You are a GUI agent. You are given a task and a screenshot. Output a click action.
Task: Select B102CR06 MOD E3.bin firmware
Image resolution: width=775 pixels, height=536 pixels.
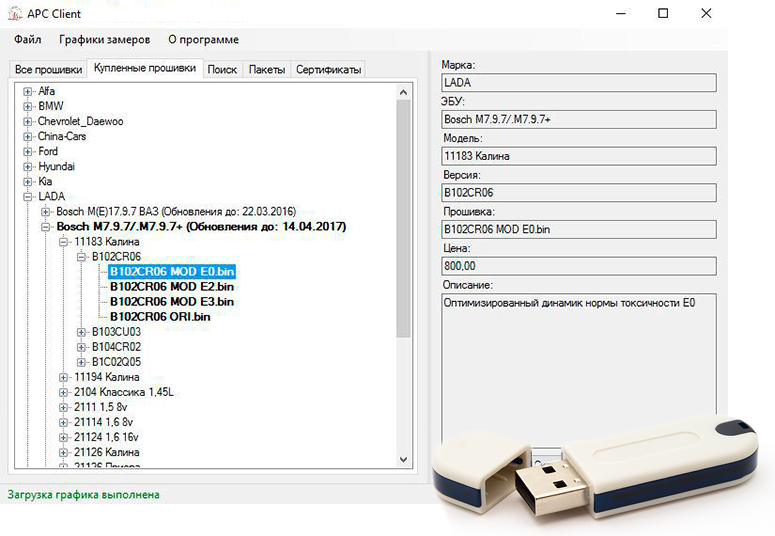pos(172,302)
